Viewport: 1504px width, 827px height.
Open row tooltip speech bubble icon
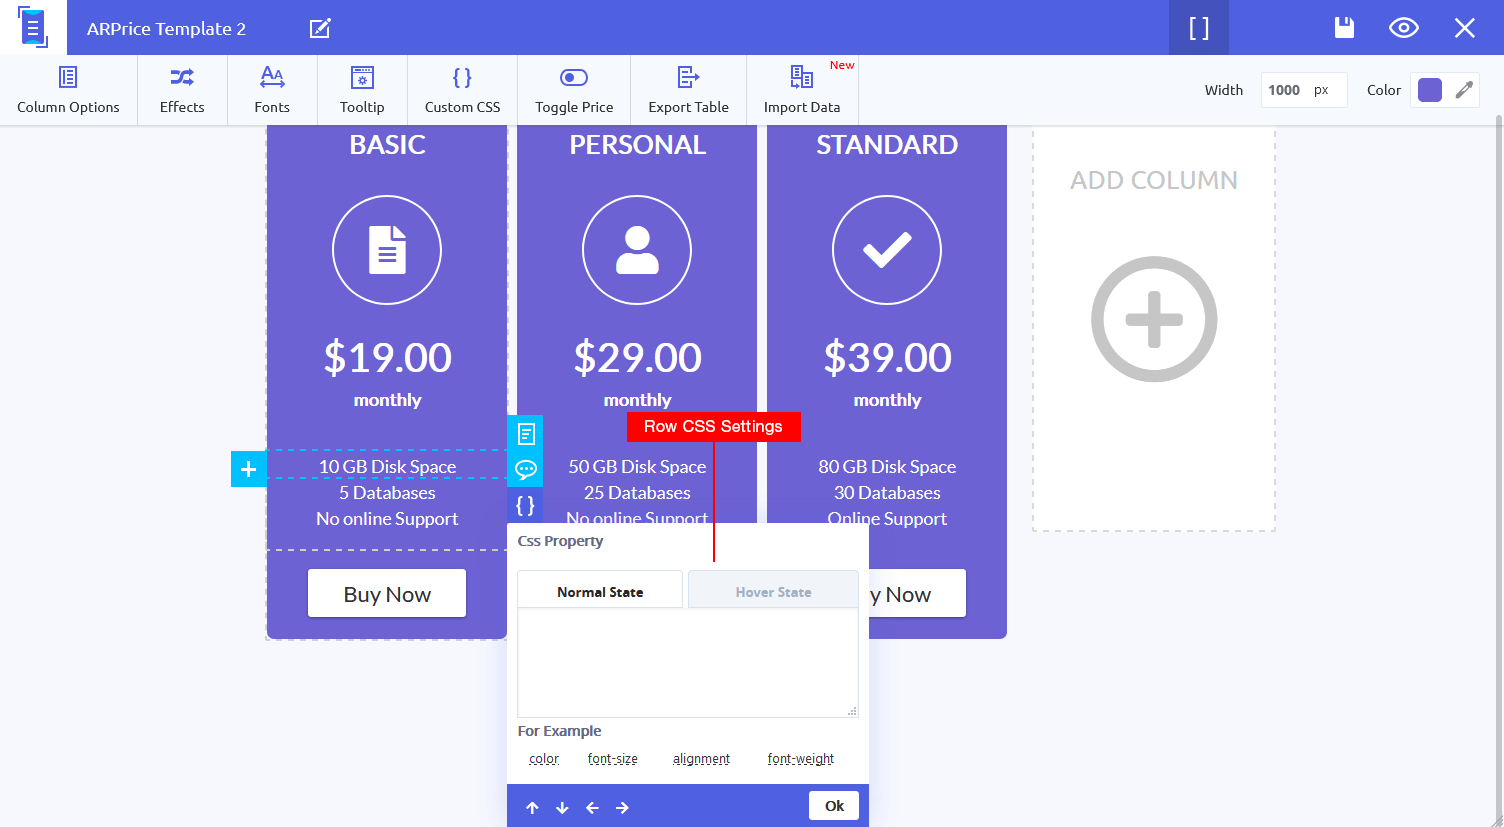(526, 469)
